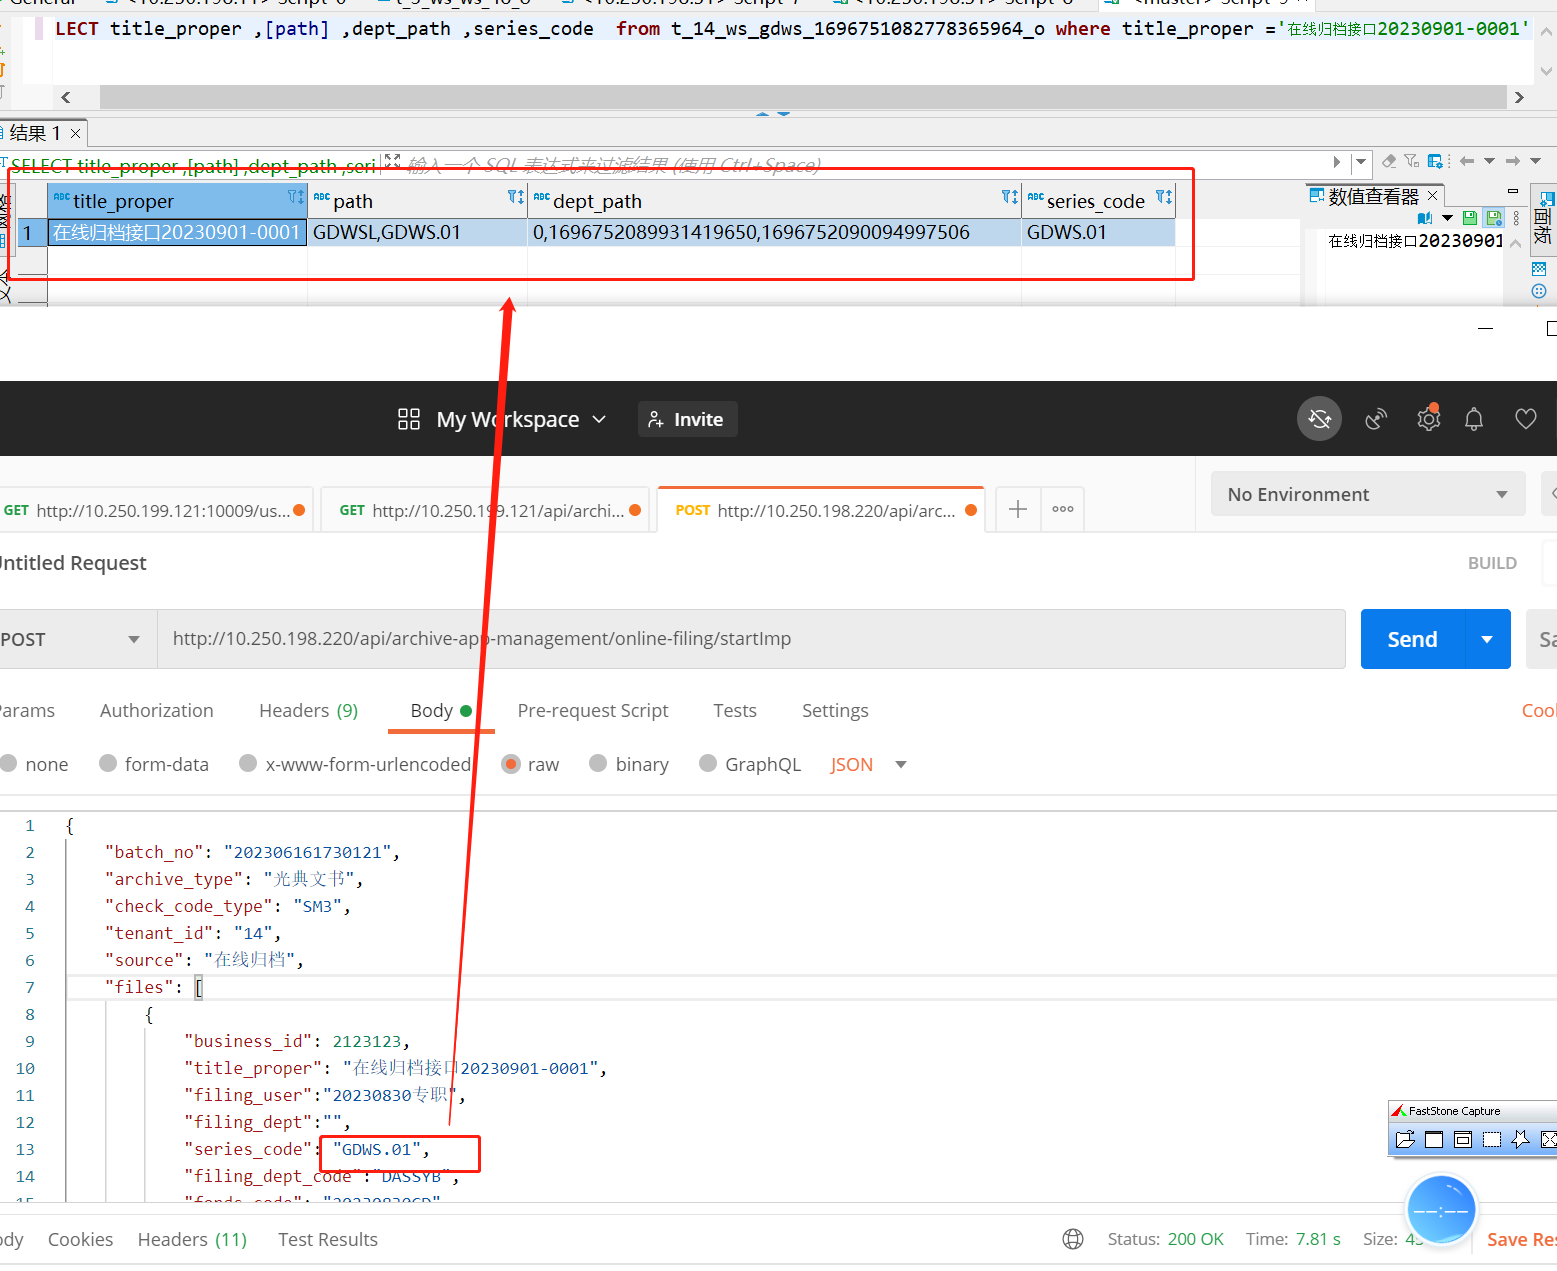Click FastStone capture active window icon
This screenshot has width=1557, height=1271.
pos(1434,1139)
